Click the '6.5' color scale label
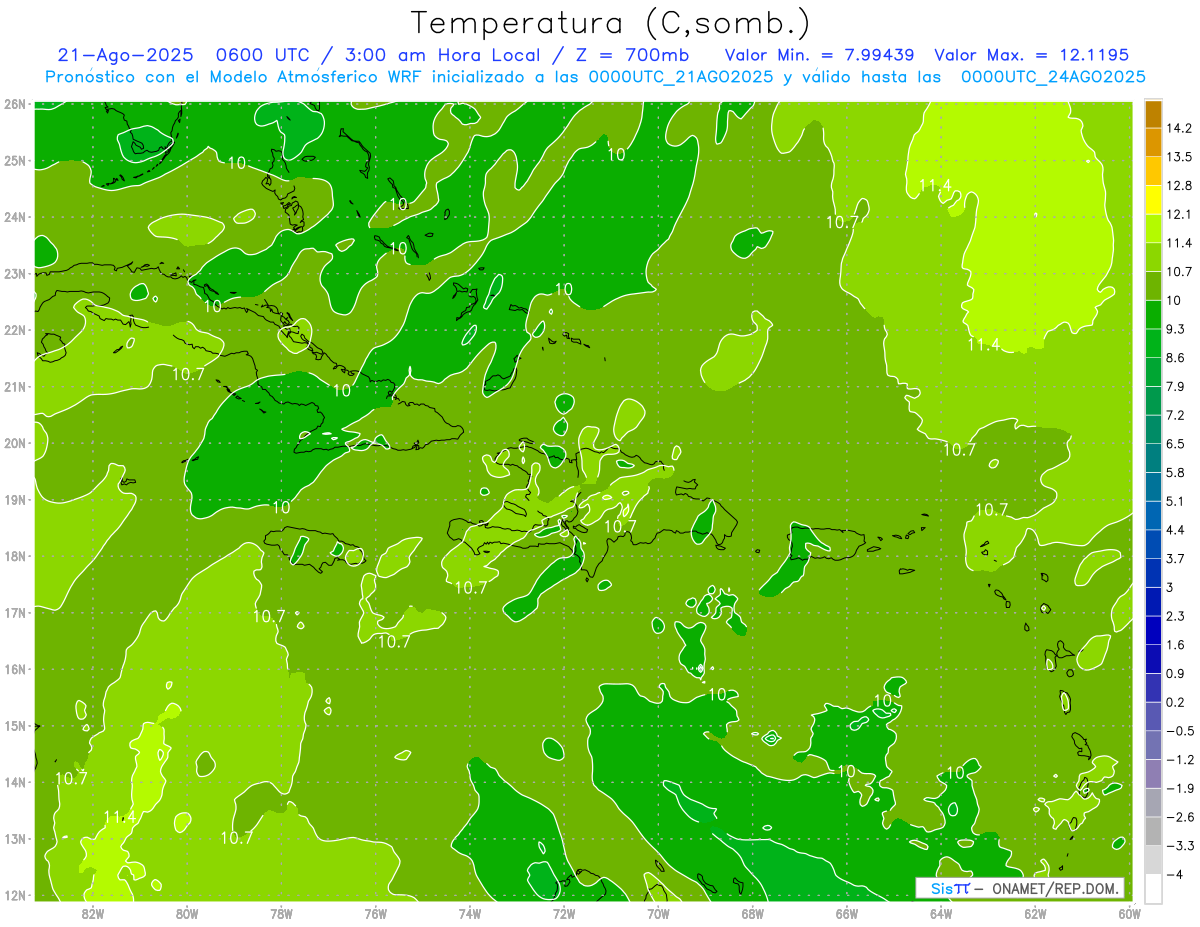 [1176, 444]
